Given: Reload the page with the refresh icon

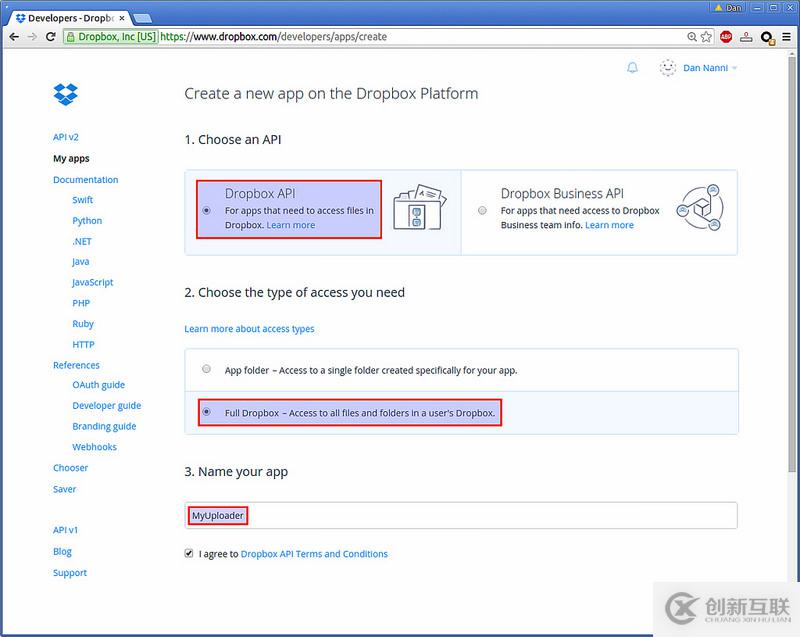Looking at the screenshot, I should (x=51, y=37).
